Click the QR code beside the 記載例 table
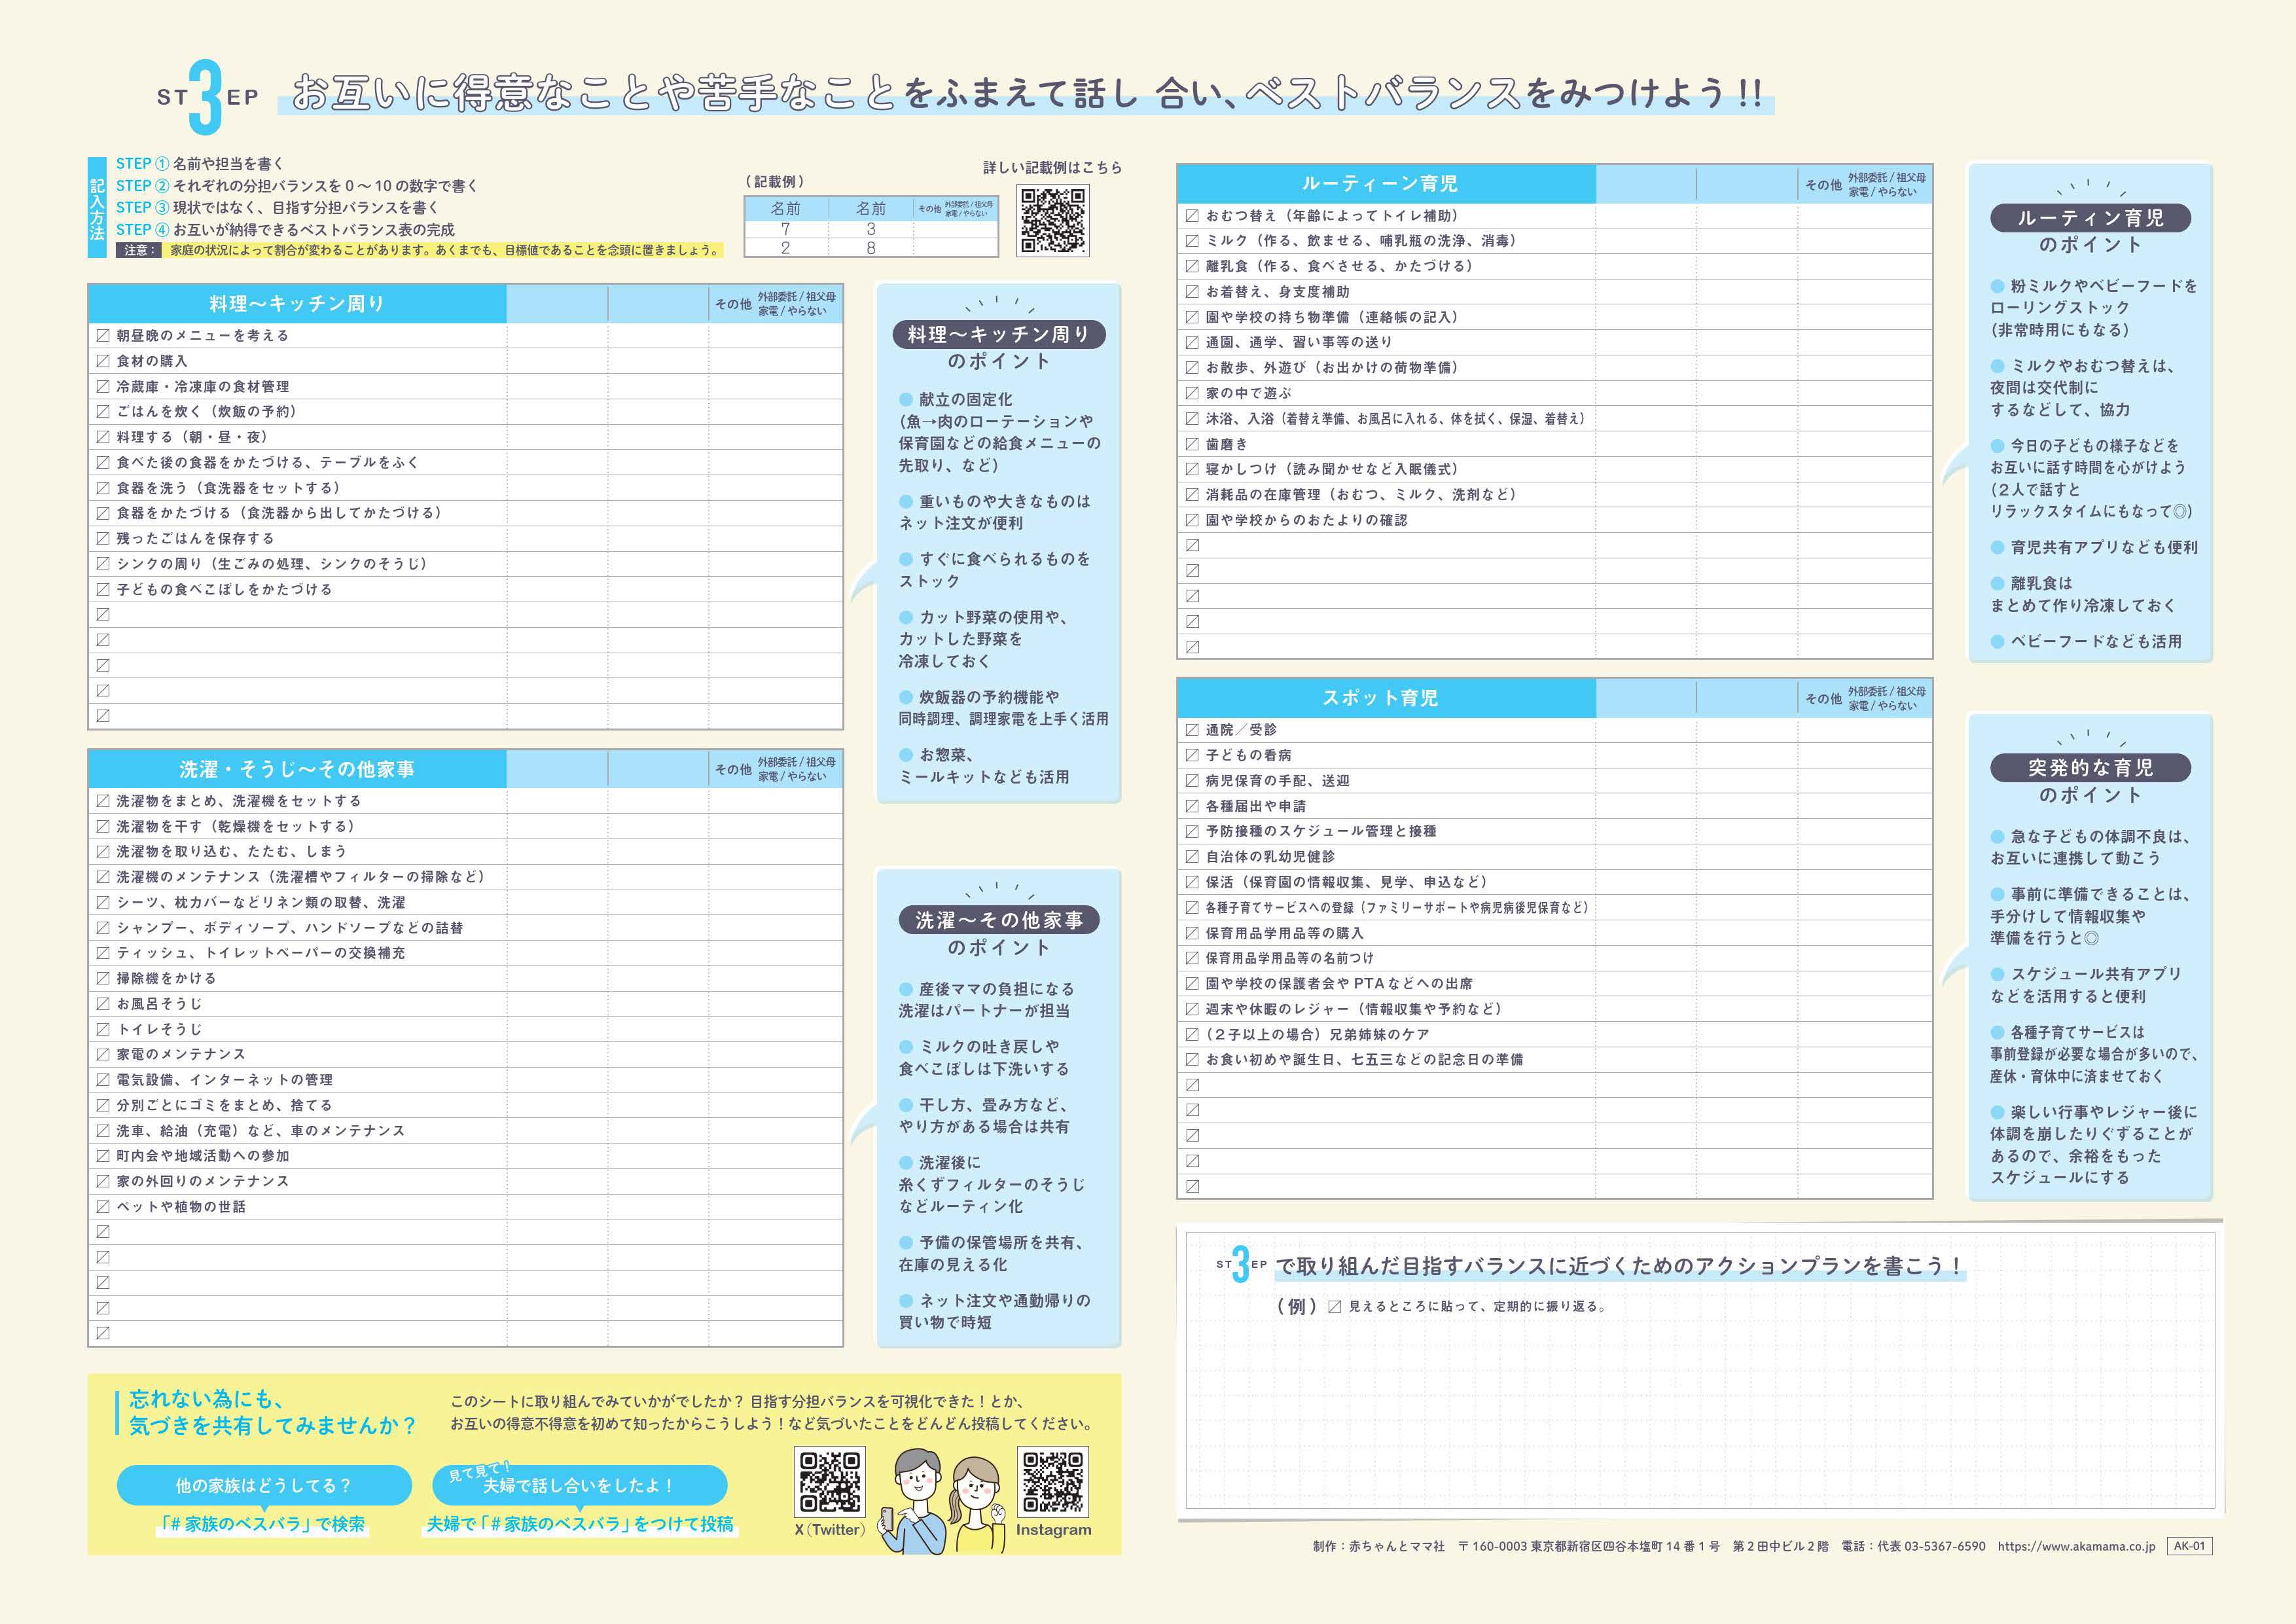This screenshot has height=1624, width=2296. pyautogui.click(x=1053, y=220)
